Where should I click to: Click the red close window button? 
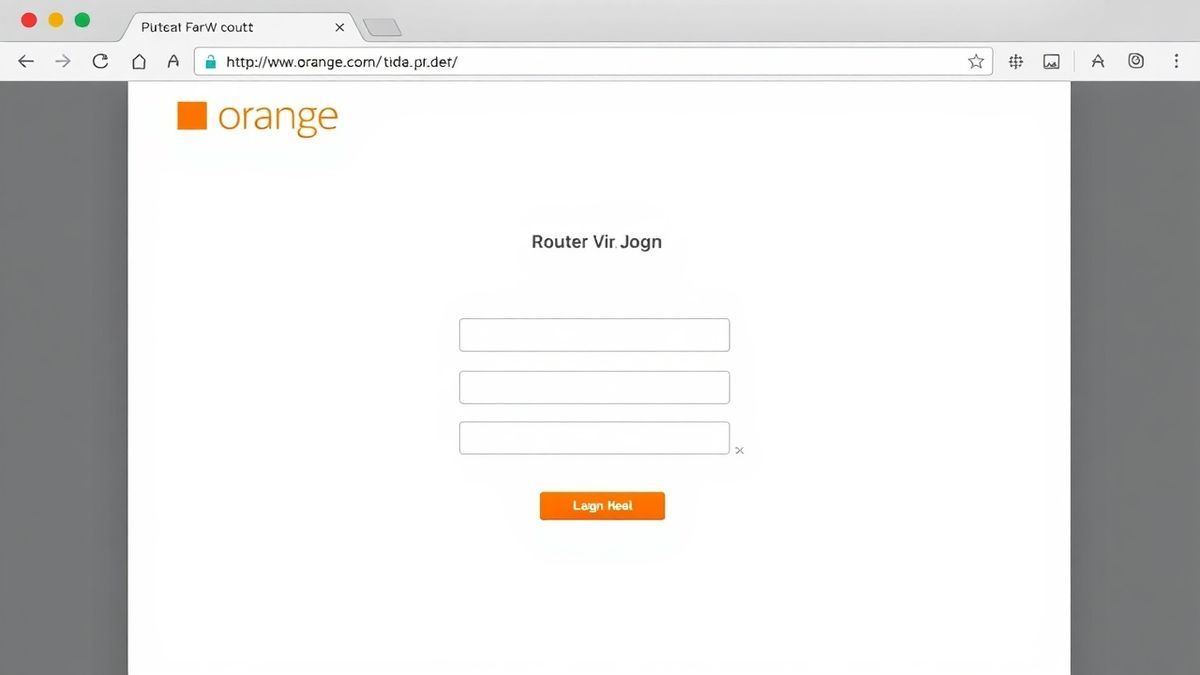pyautogui.click(x=29, y=20)
